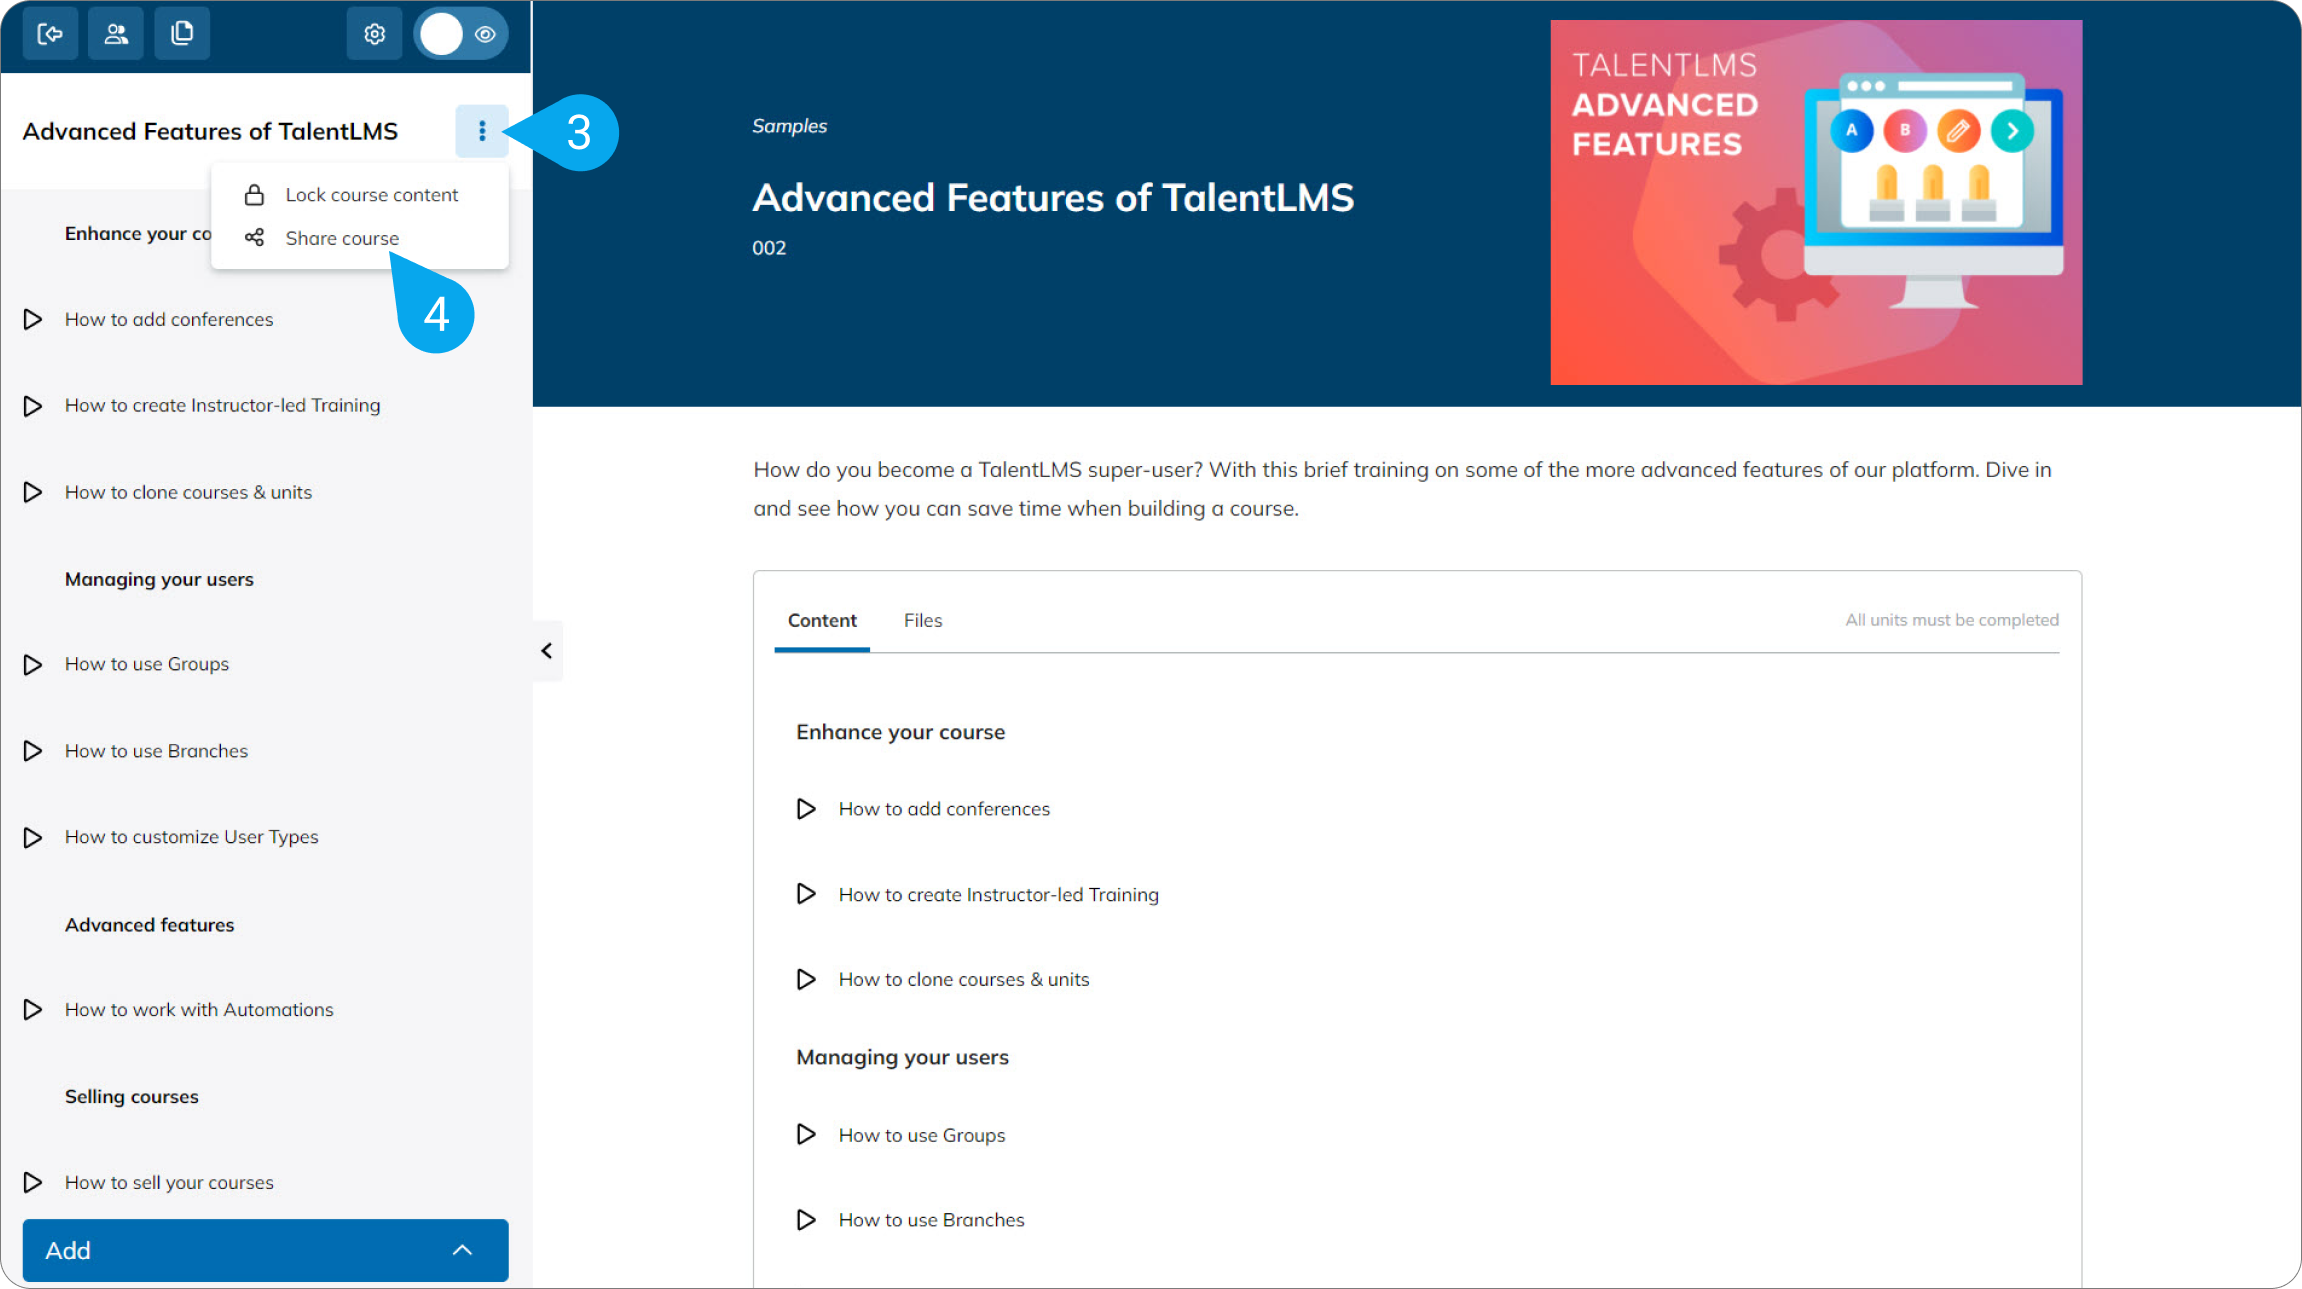
Task: Click the chevron on the Add button
Action: click(462, 1250)
